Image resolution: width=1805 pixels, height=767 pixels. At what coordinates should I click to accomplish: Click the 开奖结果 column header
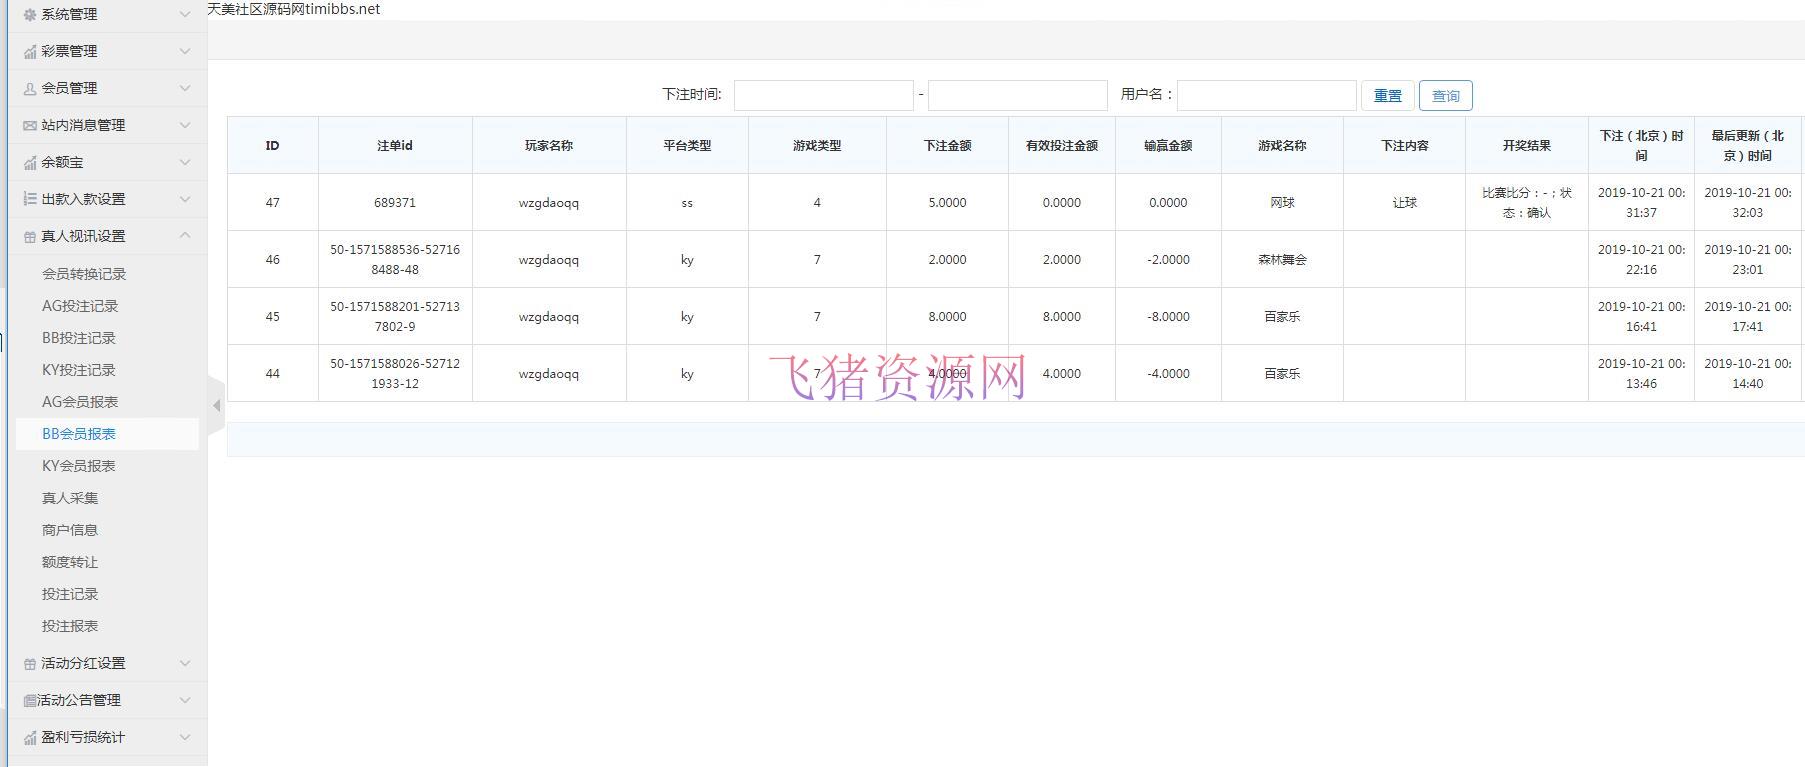(x=1527, y=145)
